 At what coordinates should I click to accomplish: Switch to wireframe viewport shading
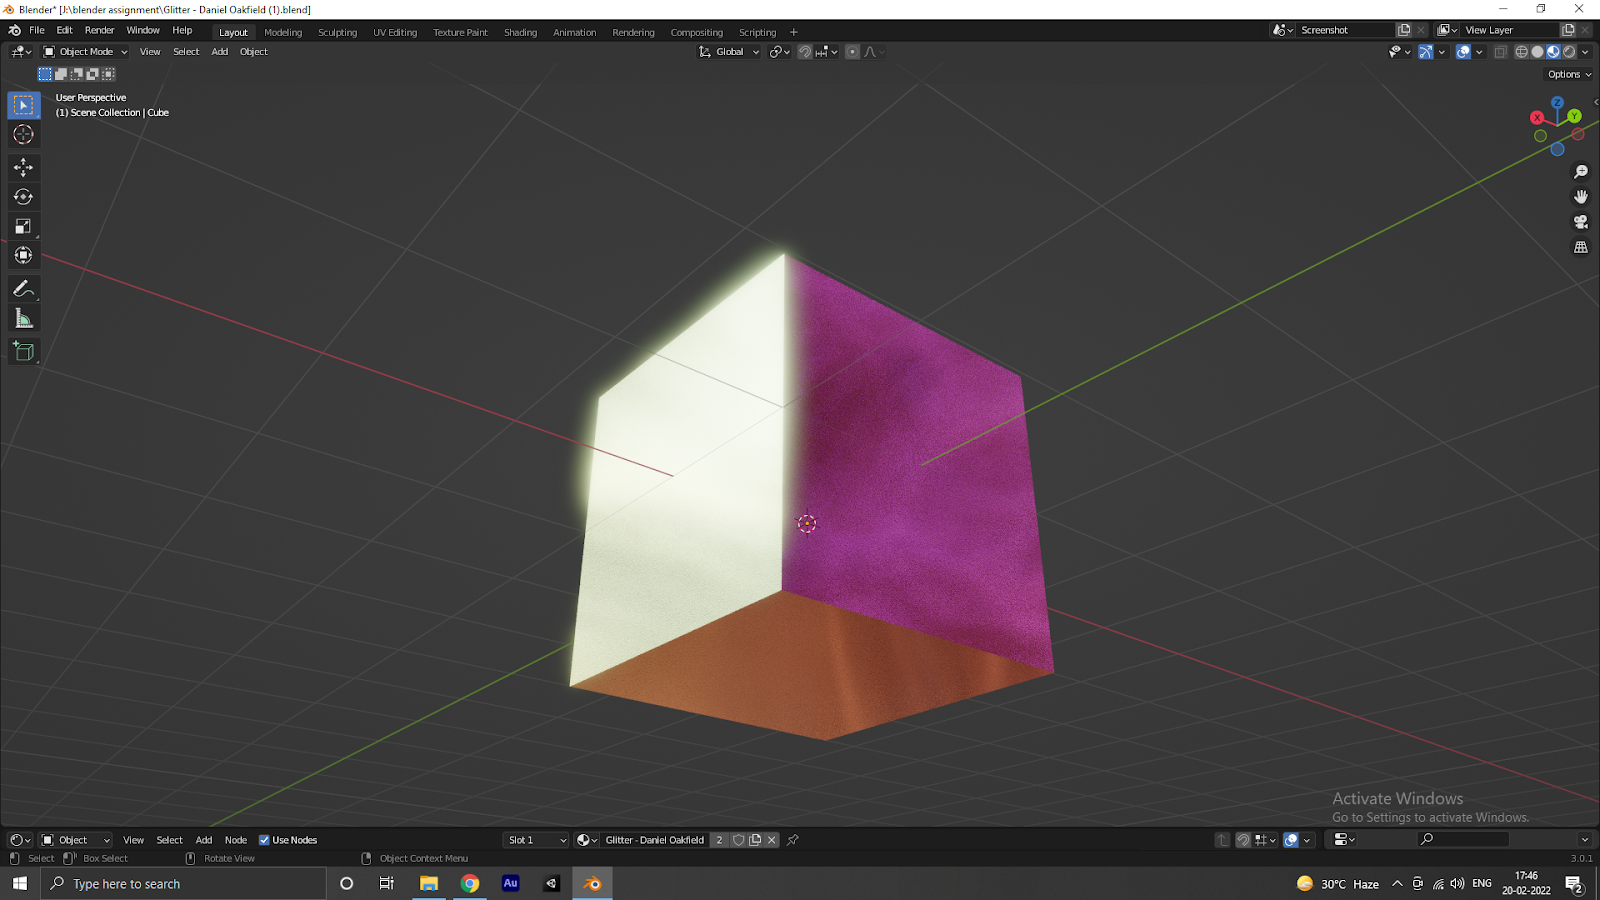click(x=1522, y=52)
